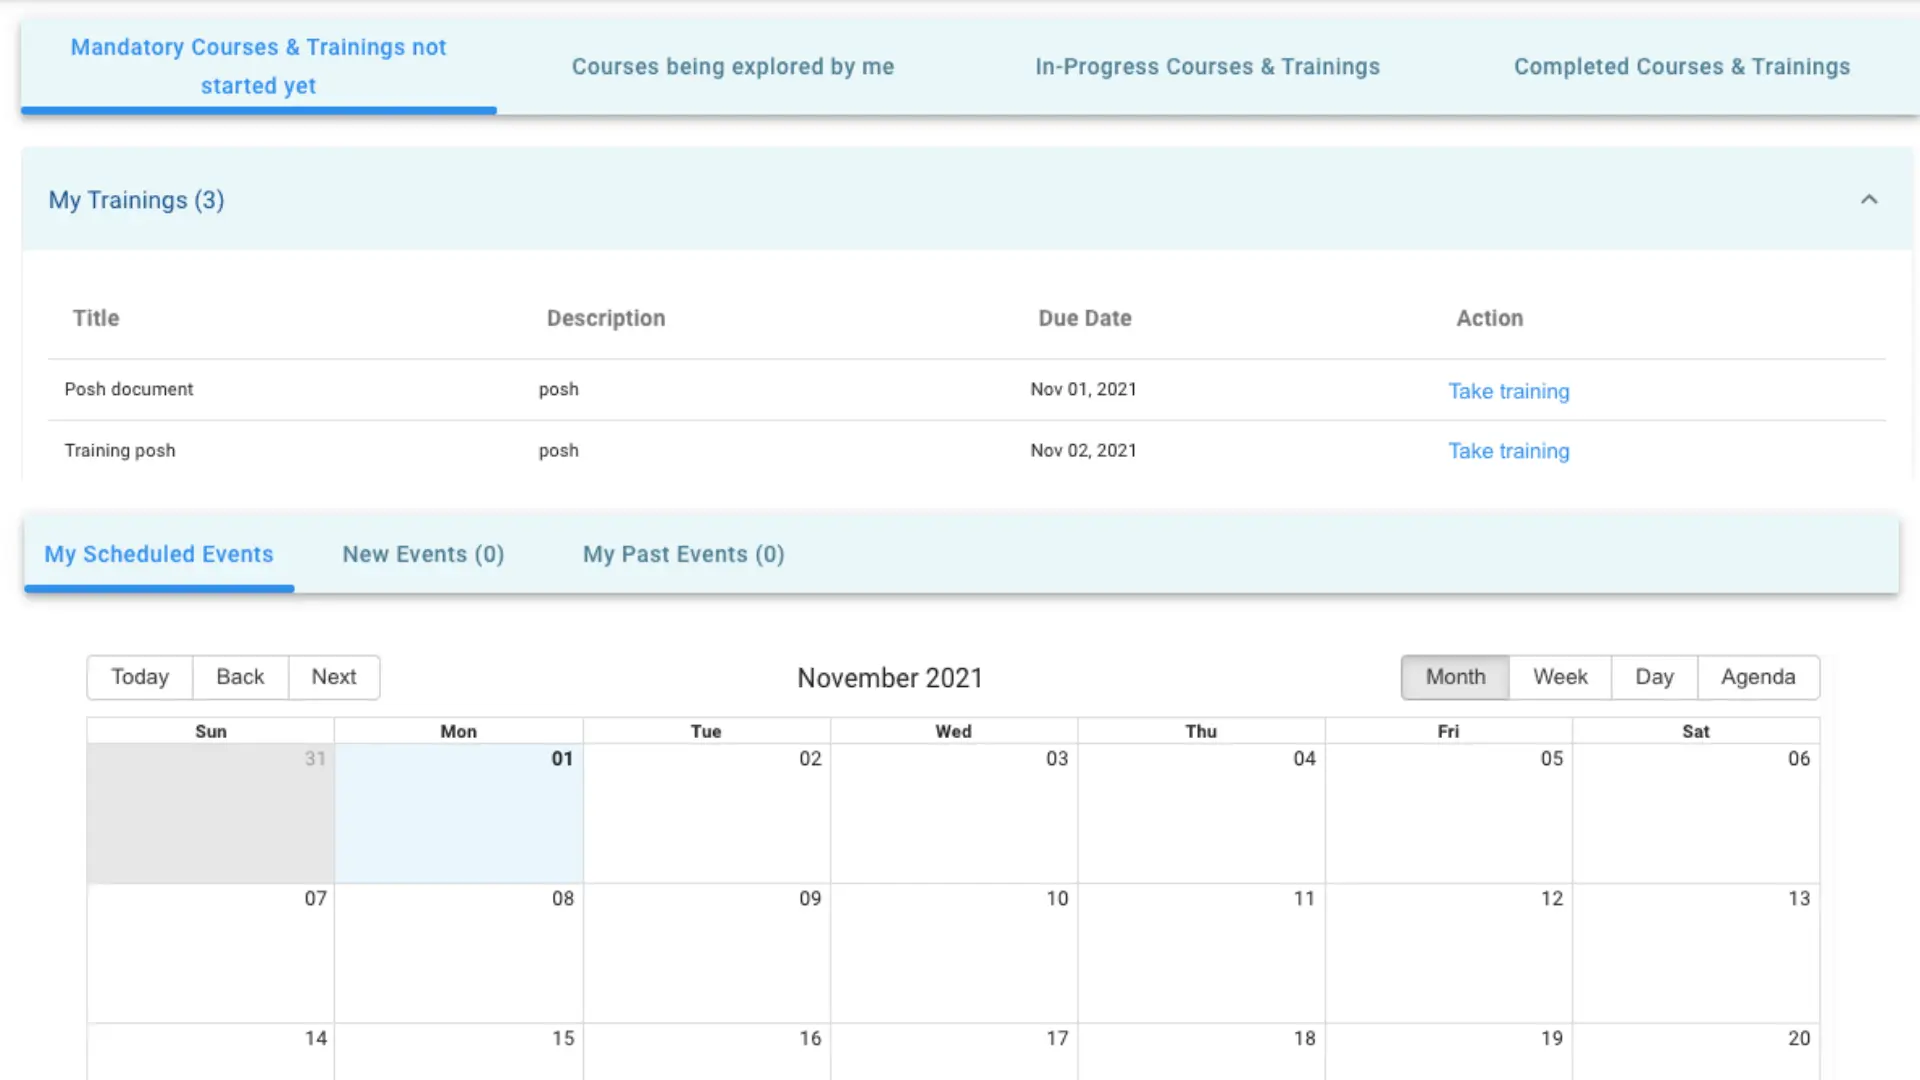Switch to New Events (0) tab
The height and width of the screenshot is (1080, 1920).
[423, 554]
